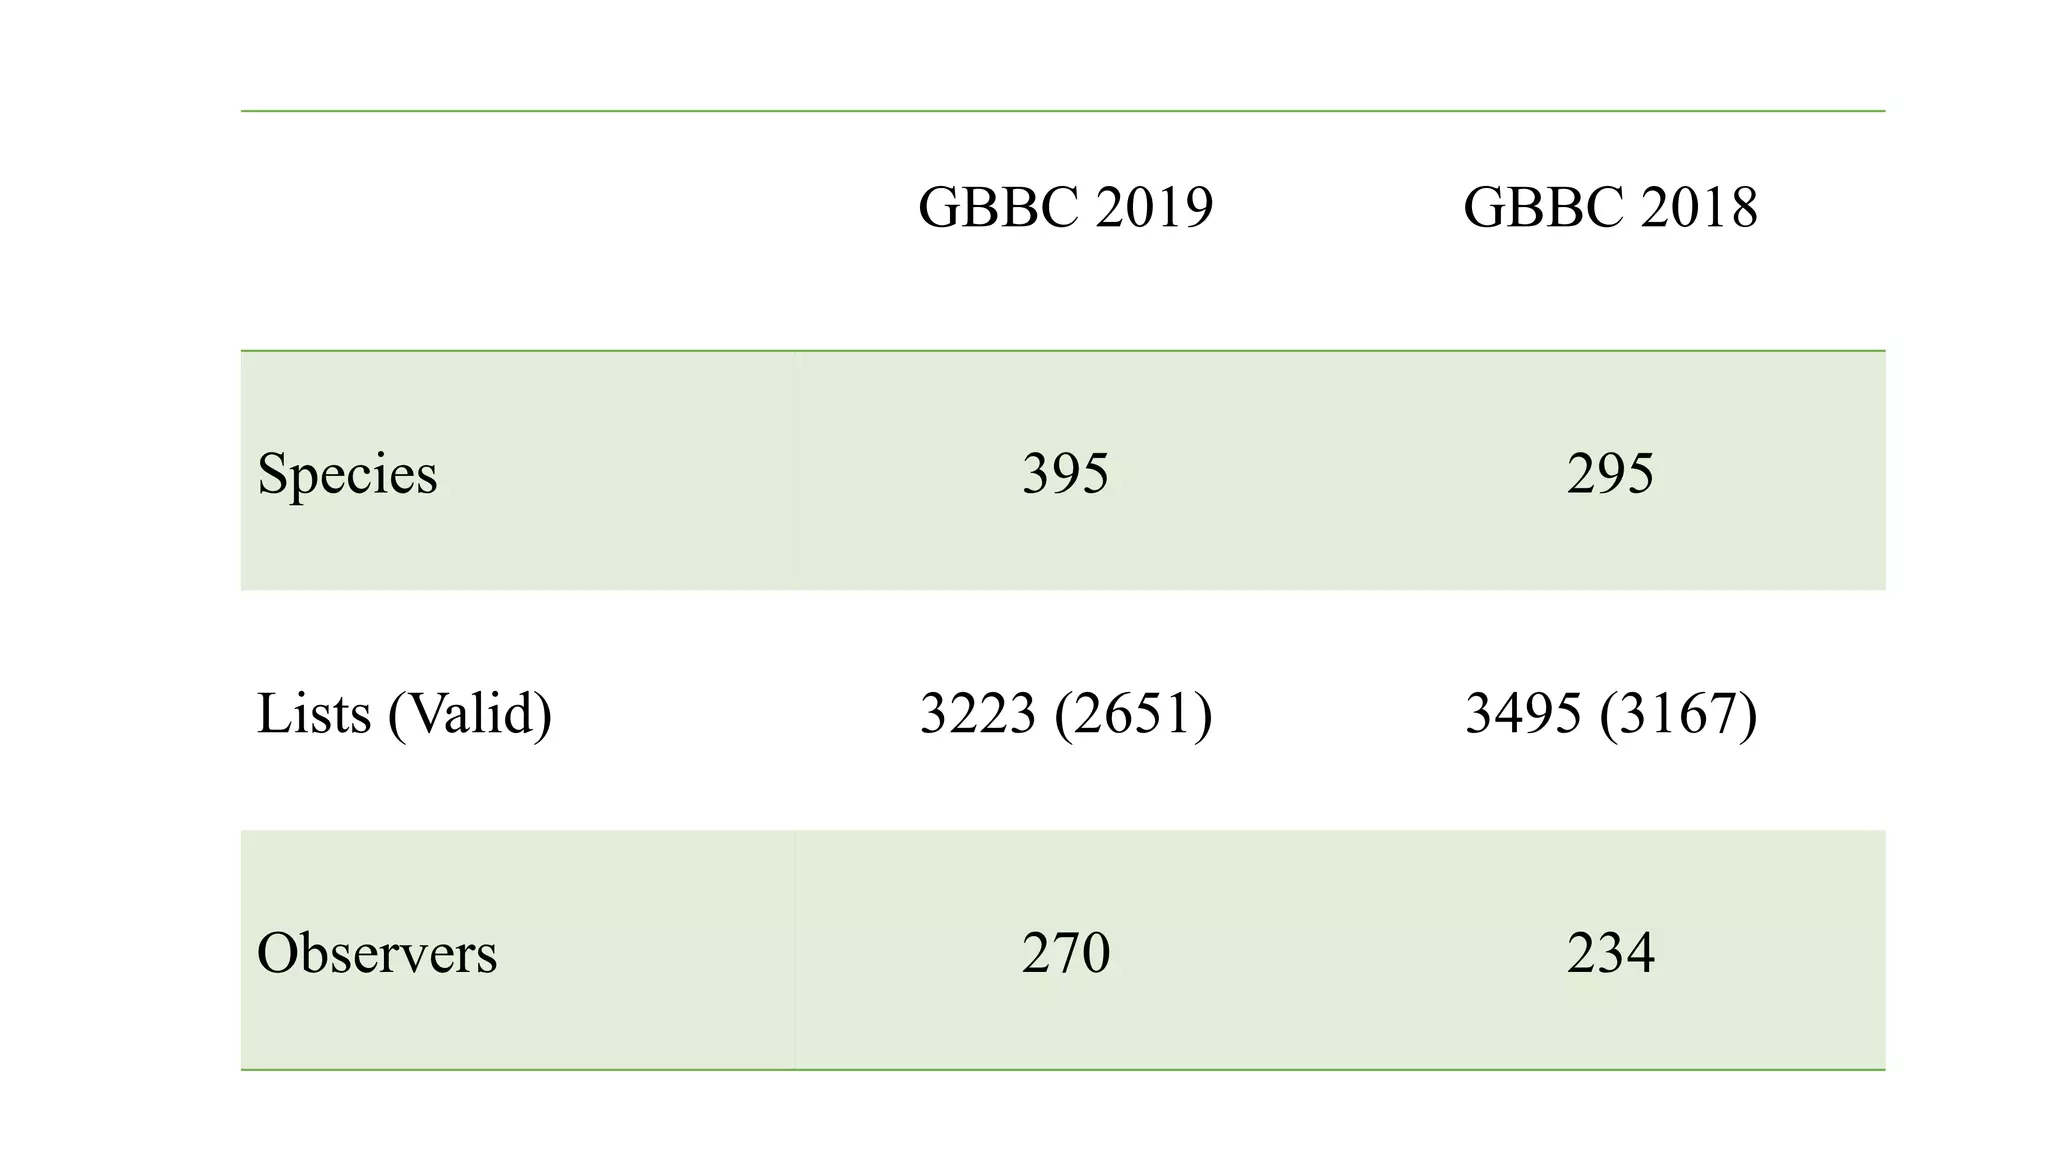Select the number 3223 in 2019 column
2048x1152 pixels.
tap(977, 714)
